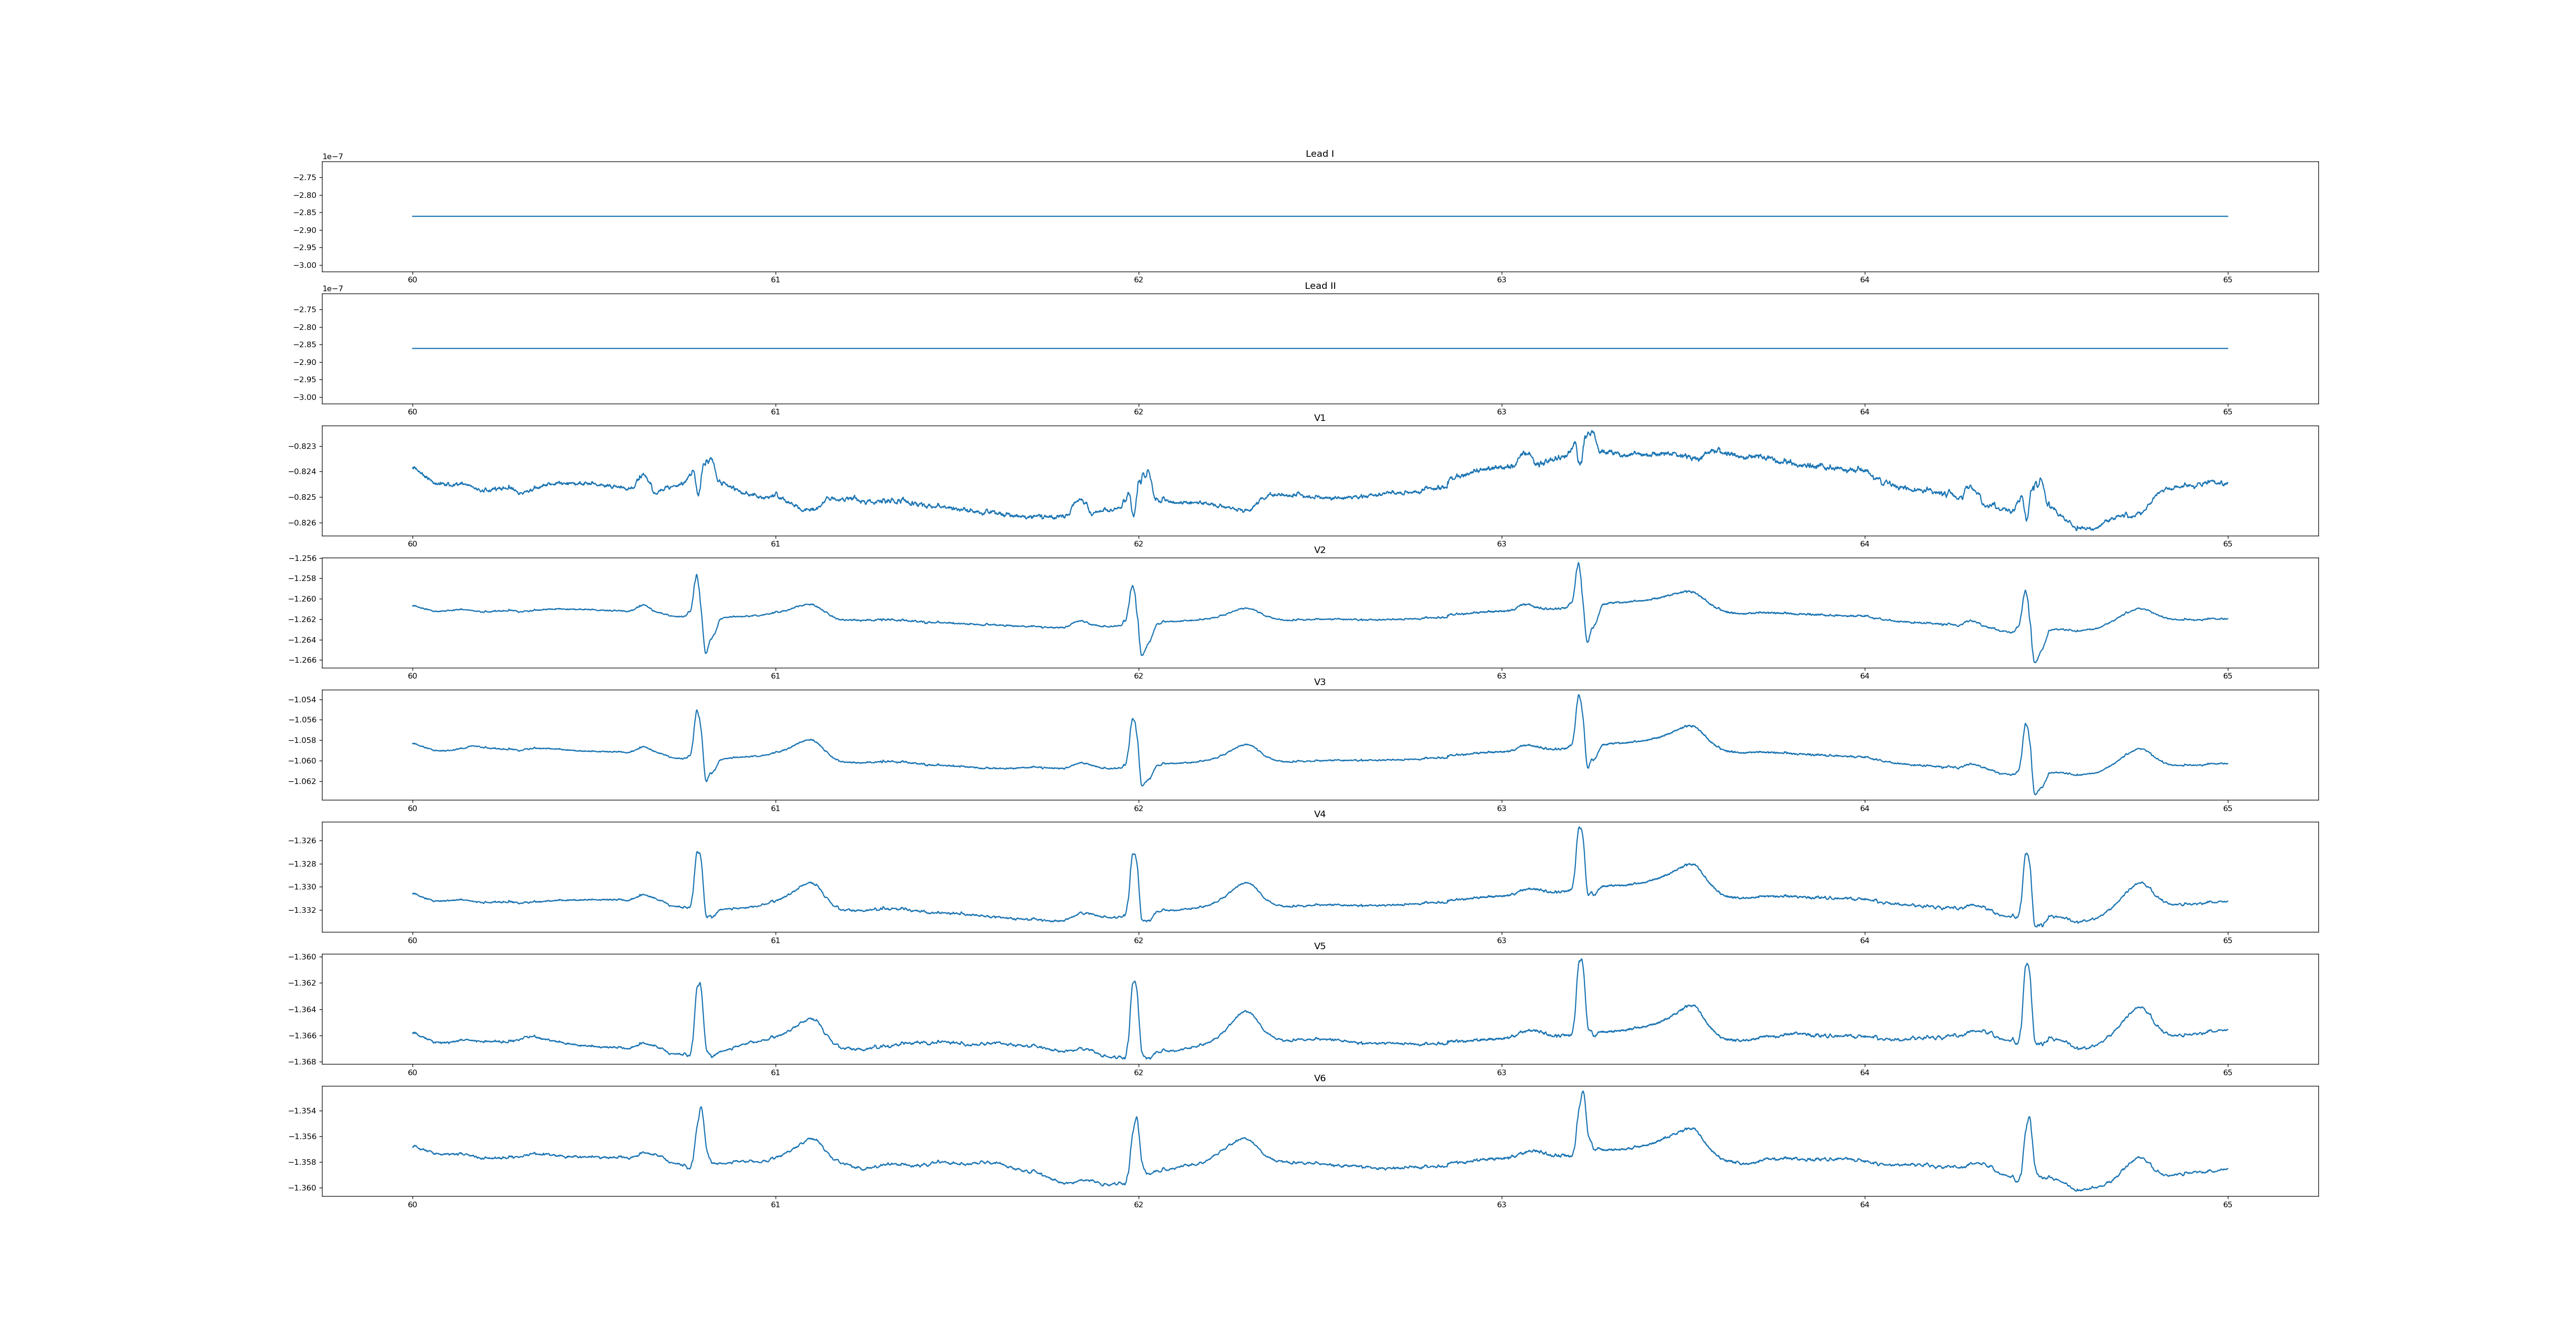
Task: Click the 60 x-axis tick under Lead I
Action: [412, 280]
